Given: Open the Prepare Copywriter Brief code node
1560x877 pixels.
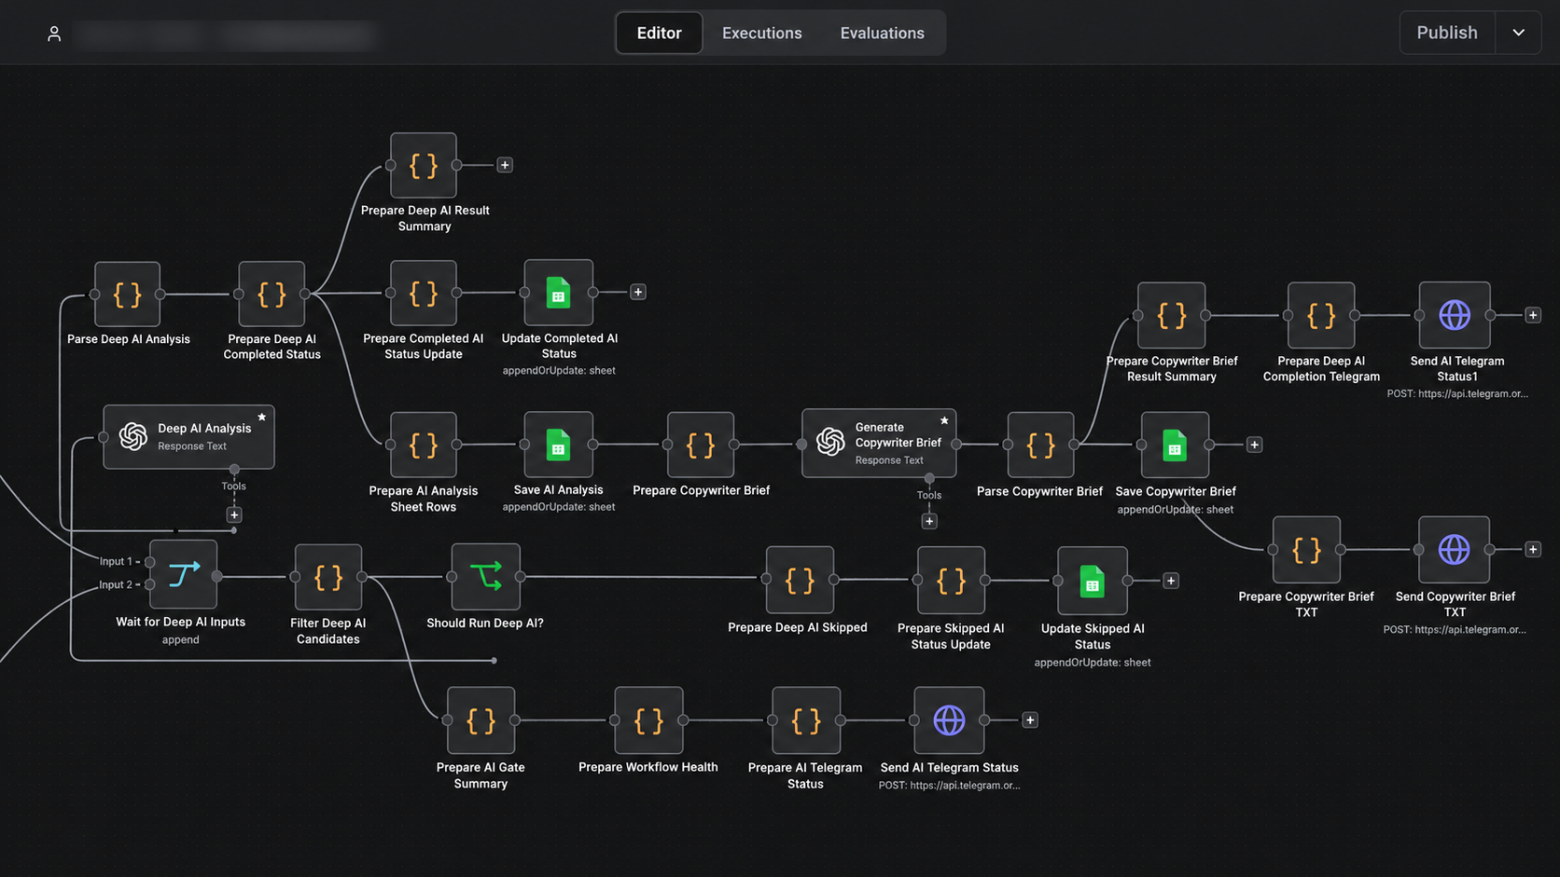Looking at the screenshot, I should pos(700,445).
